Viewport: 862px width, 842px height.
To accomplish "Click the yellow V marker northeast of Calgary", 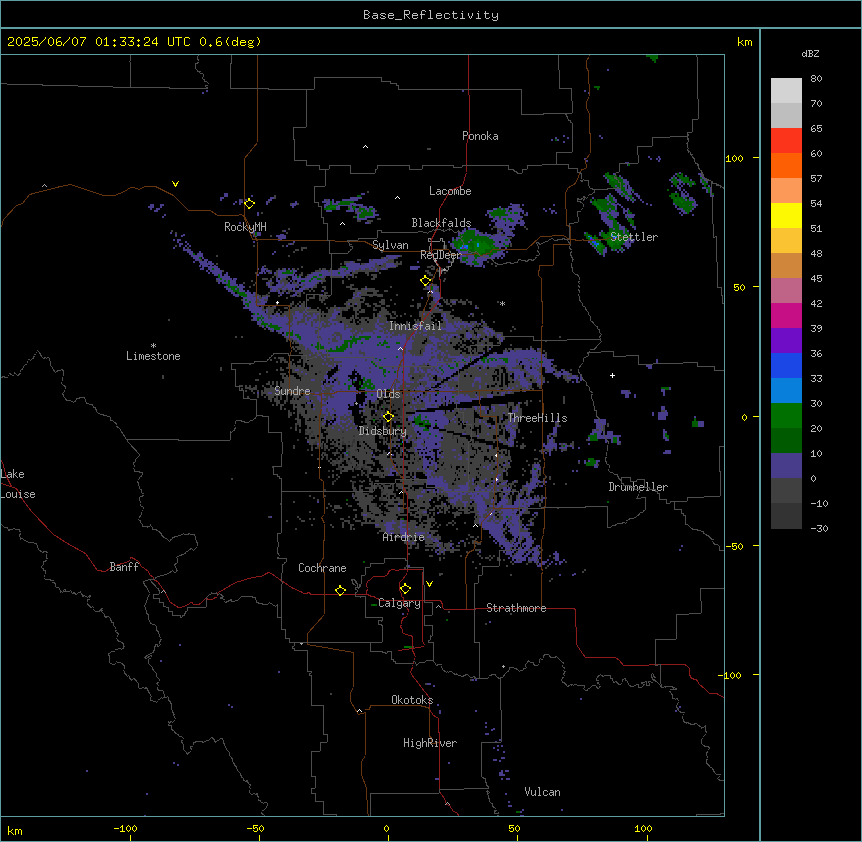I will click(429, 584).
